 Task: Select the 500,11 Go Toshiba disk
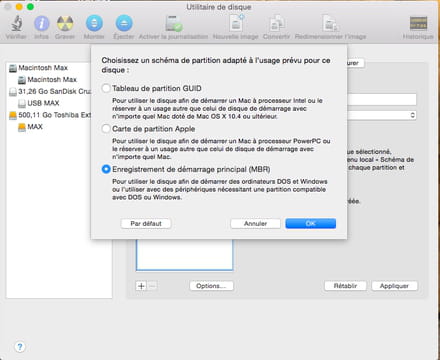[x=50, y=115]
